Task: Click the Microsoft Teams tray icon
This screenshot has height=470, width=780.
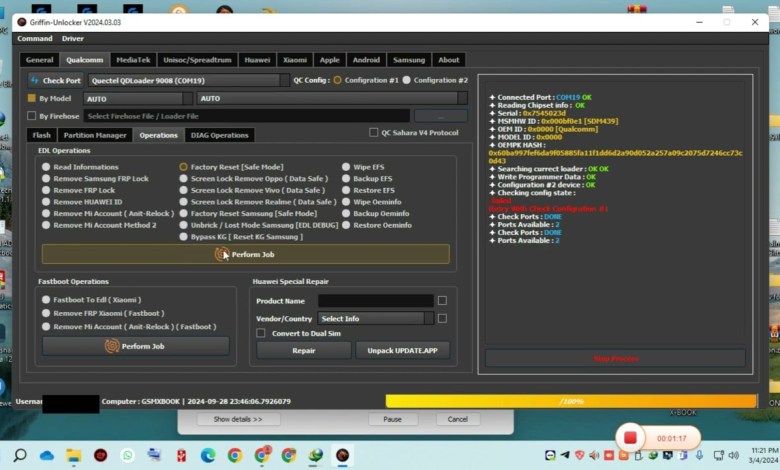Action: pyautogui.click(x=683, y=455)
